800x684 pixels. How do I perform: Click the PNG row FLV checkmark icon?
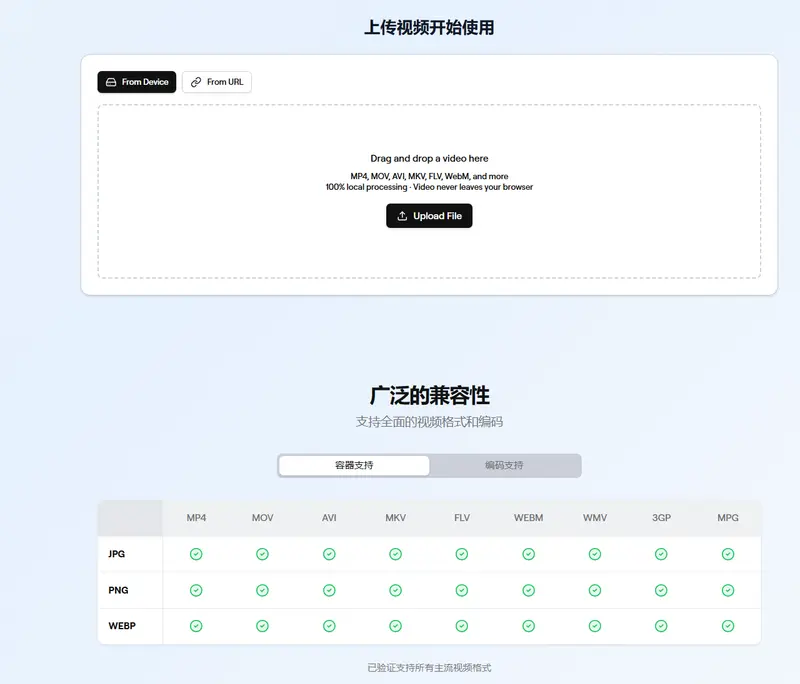pos(462,590)
